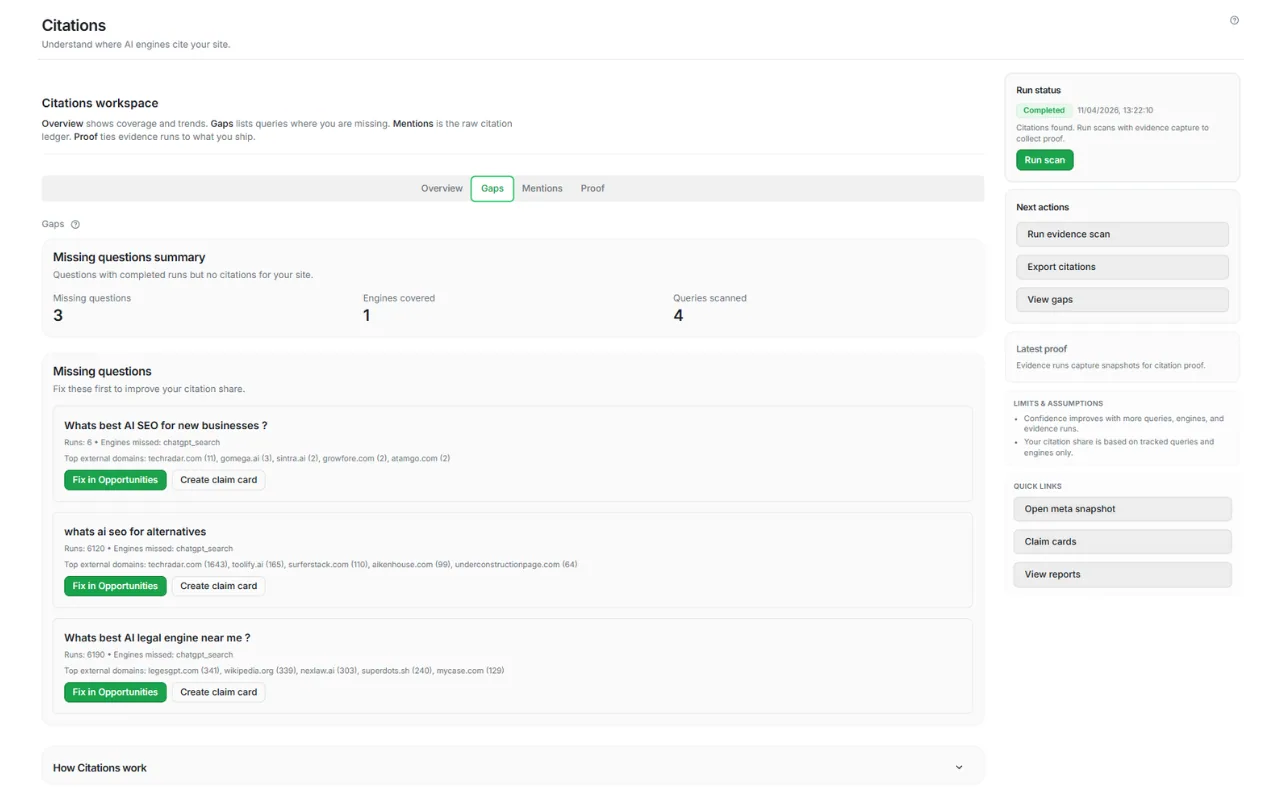The height and width of the screenshot is (800, 1280).
Task: Select the question 'whats ai seo for alternatives'
Action: (135, 532)
